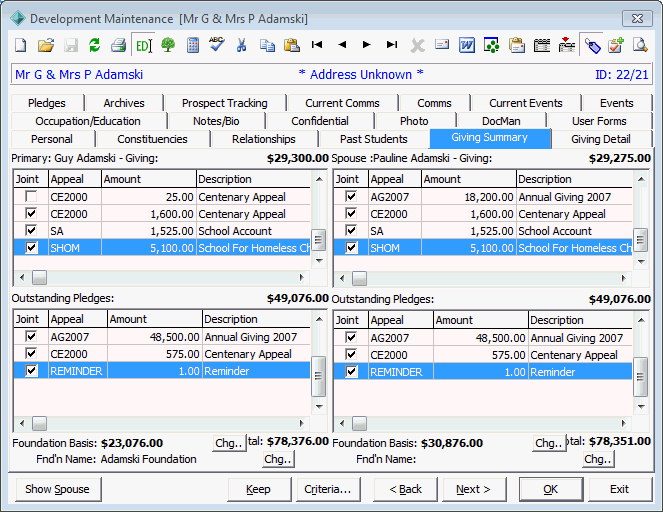Click Amount column header in primary giving grid
This screenshot has width=663, height=512.
point(149,179)
